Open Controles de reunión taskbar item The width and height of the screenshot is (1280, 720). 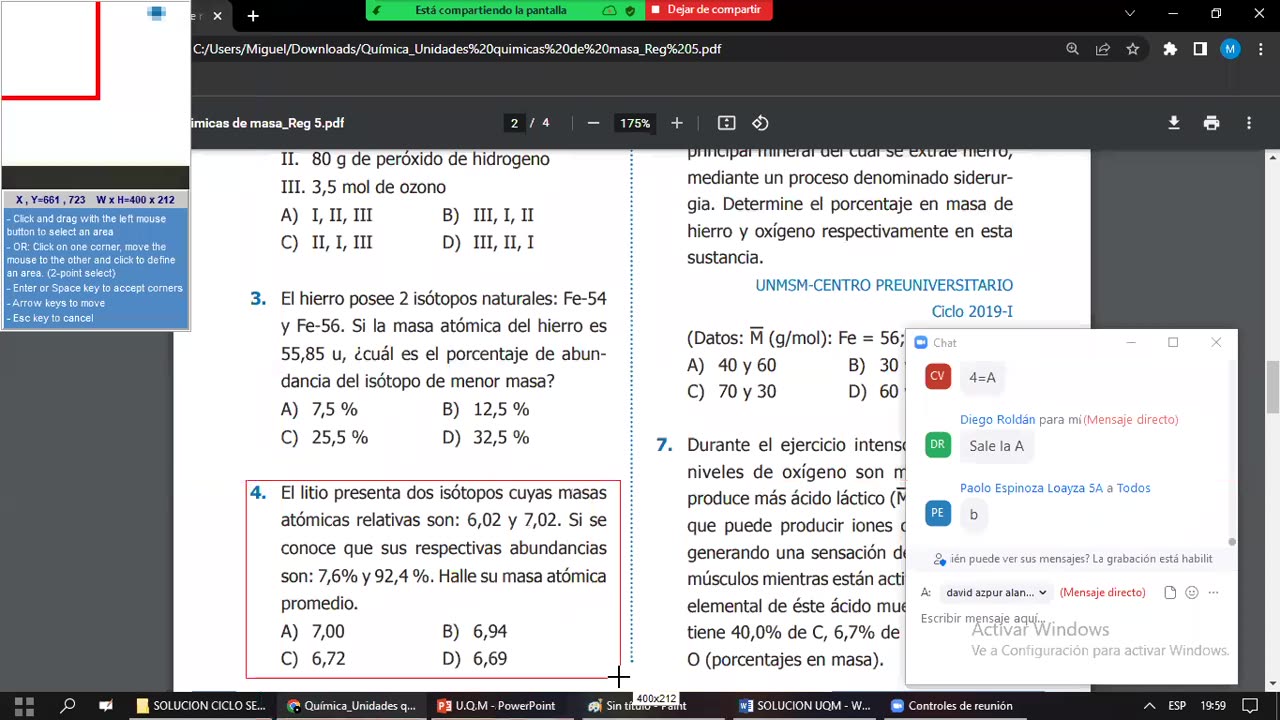(x=951, y=705)
